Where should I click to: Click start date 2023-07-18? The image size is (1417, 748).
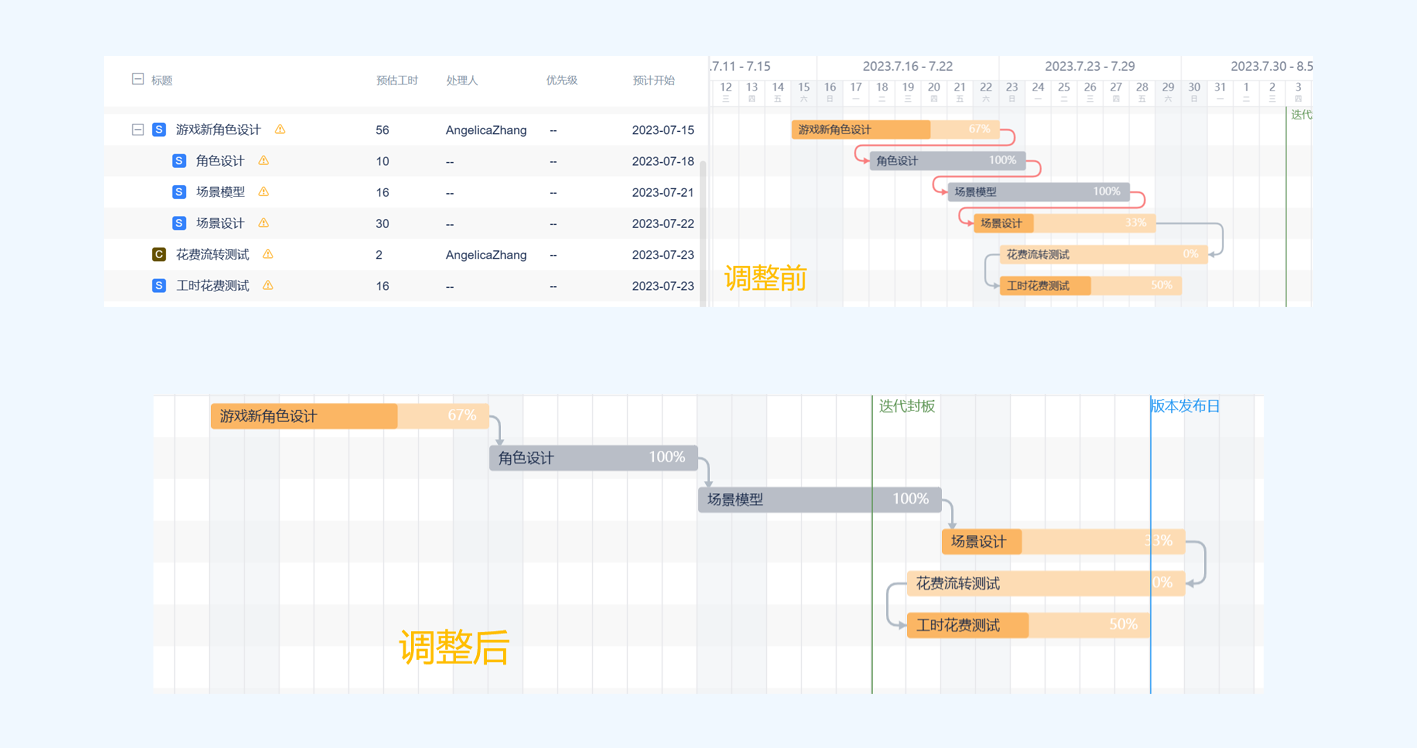[663, 161]
